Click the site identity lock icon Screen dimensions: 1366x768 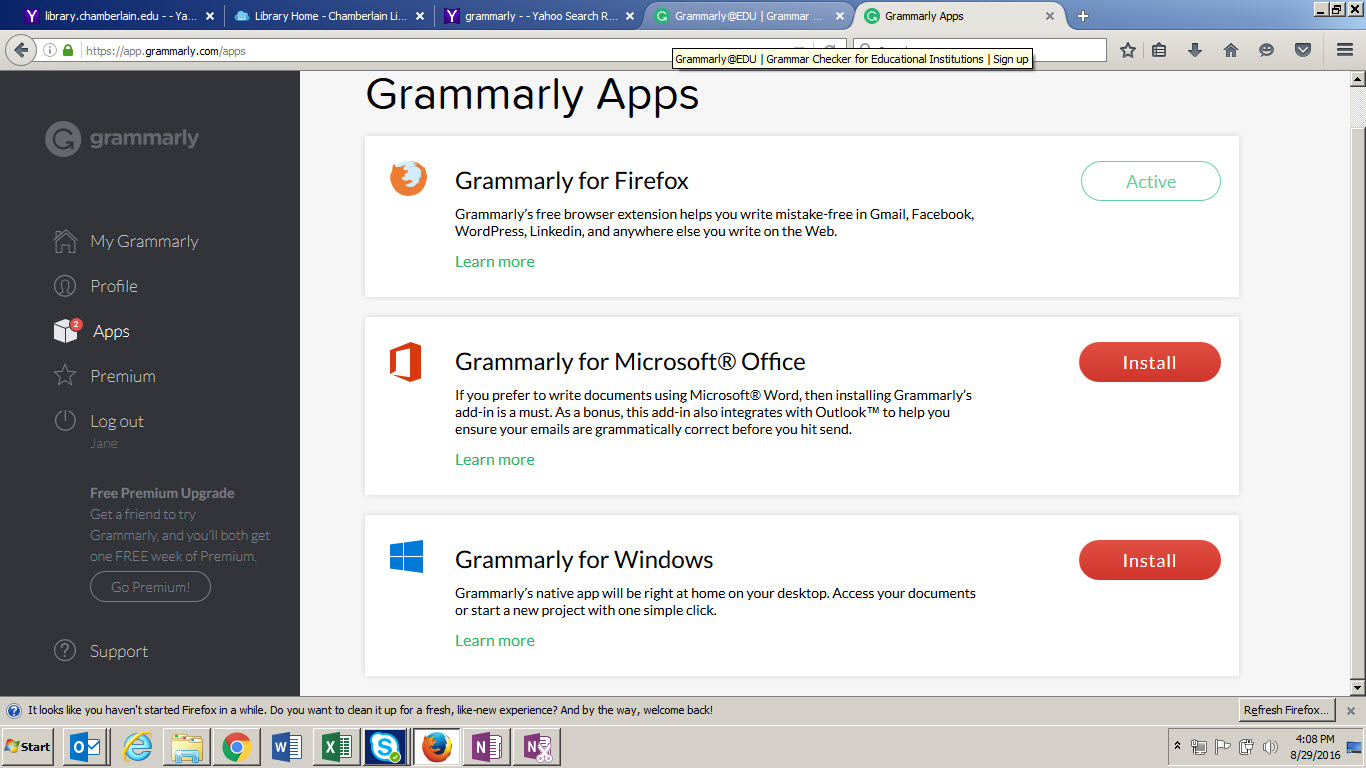click(x=68, y=50)
